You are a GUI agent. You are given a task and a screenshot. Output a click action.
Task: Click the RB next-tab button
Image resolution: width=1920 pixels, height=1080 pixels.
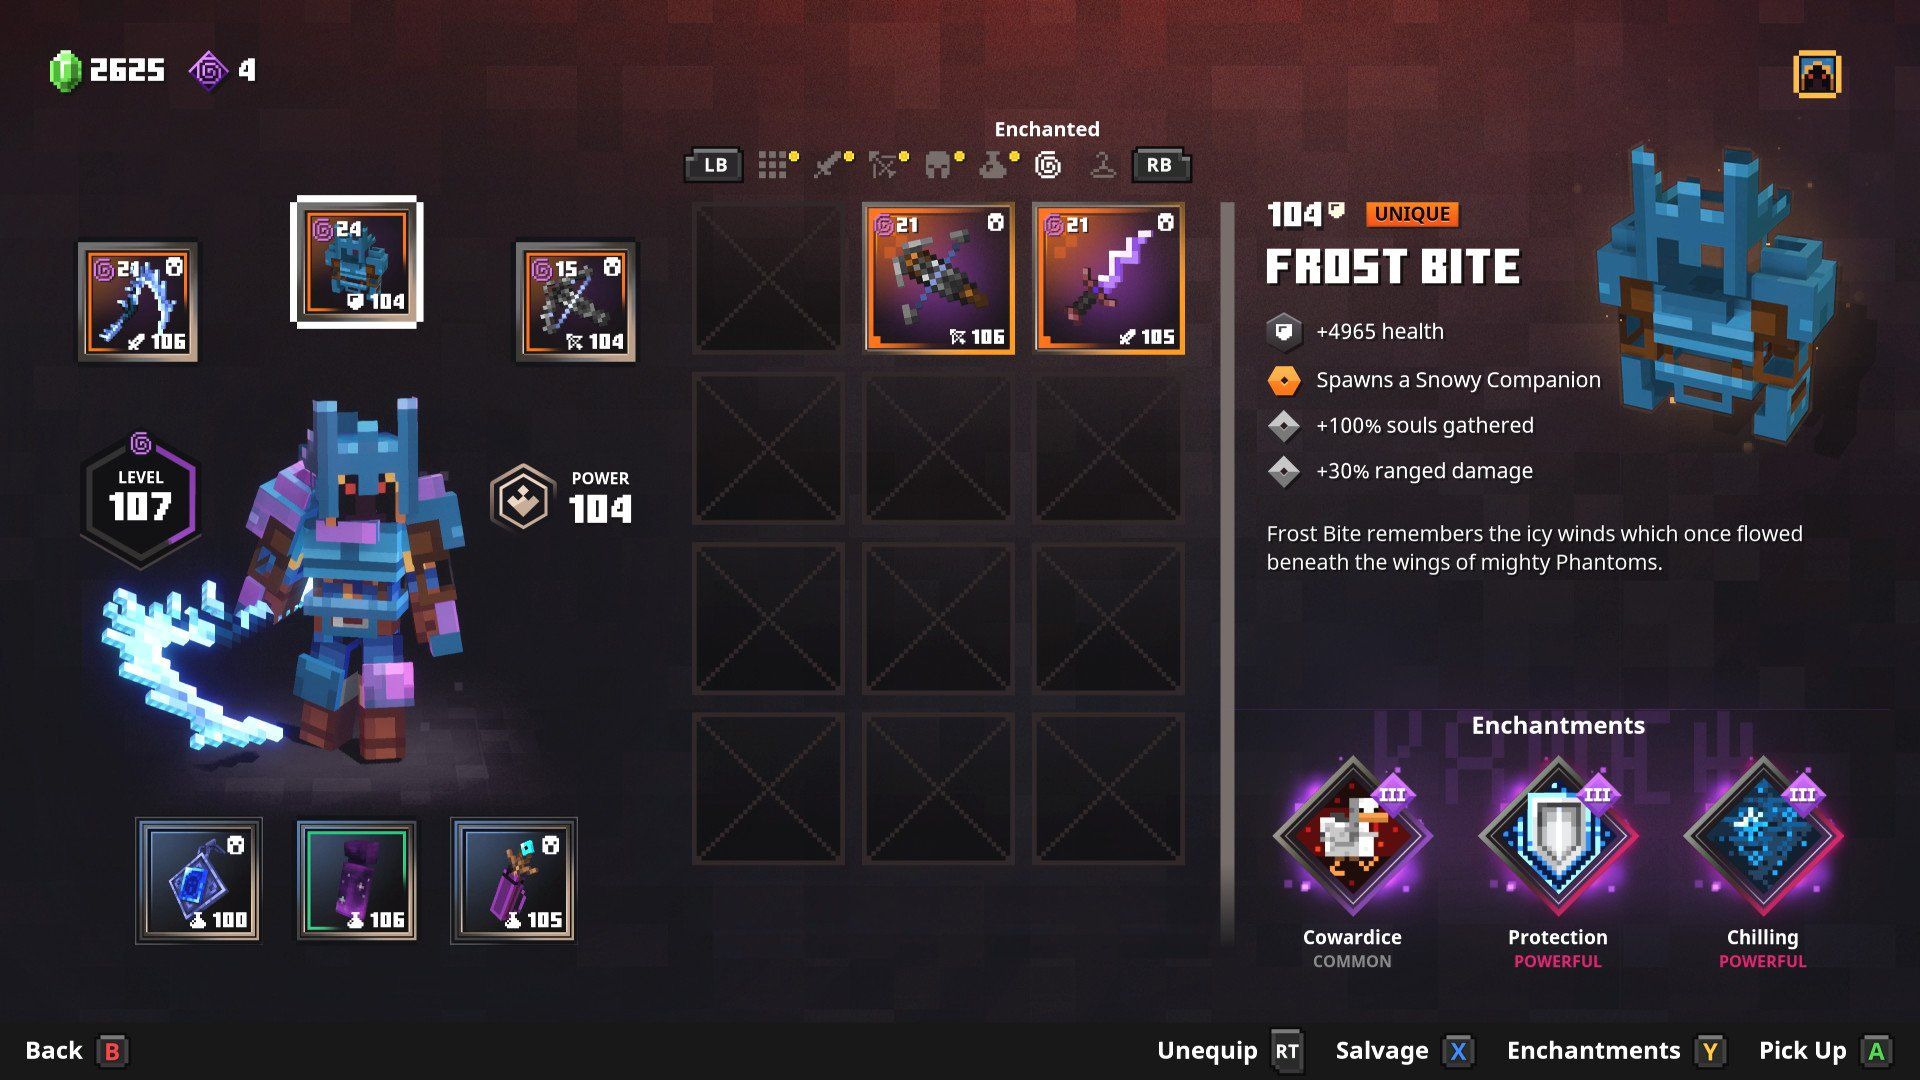(x=1160, y=165)
